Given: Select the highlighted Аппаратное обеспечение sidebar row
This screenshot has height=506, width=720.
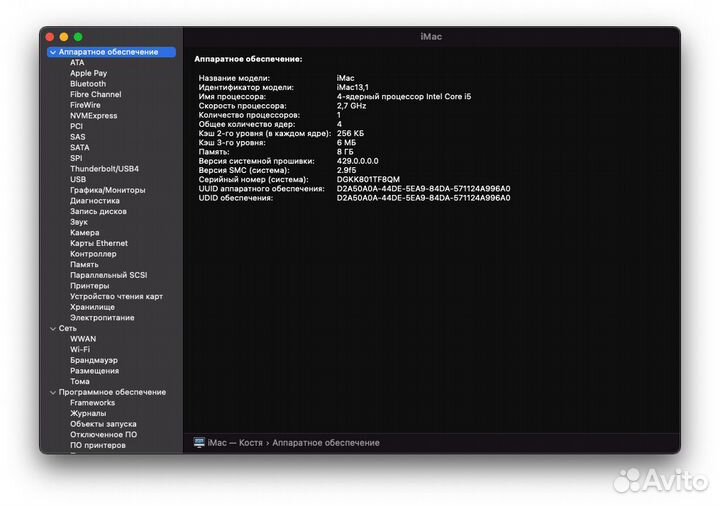Looking at the screenshot, I should (111, 52).
